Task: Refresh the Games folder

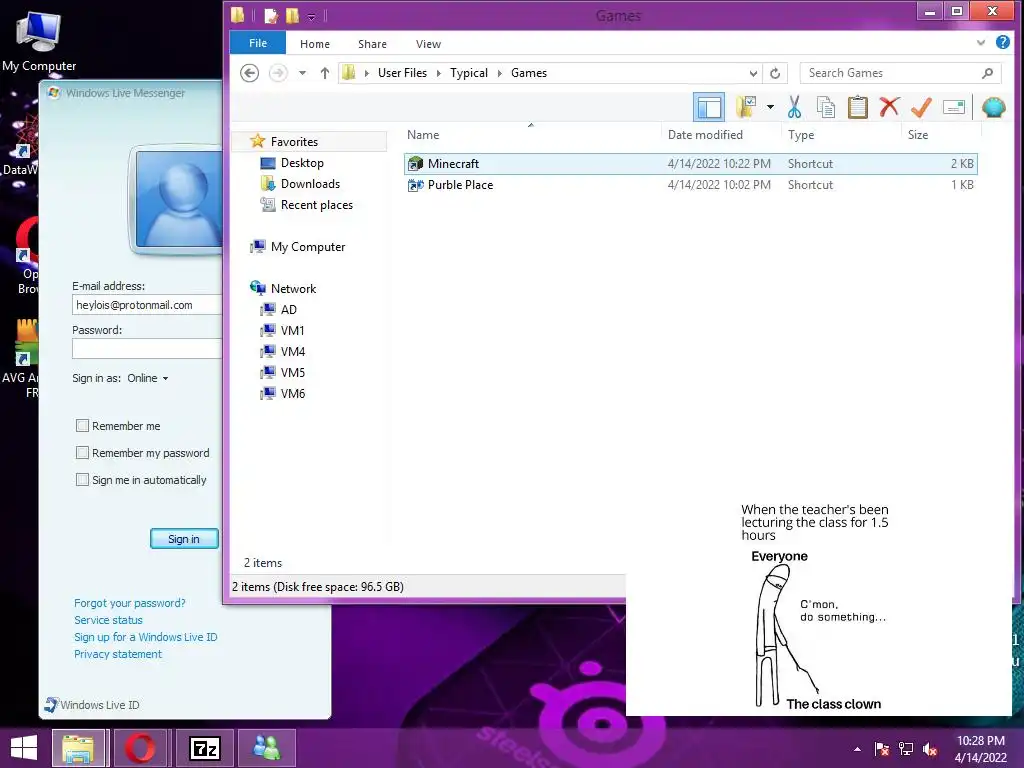Action: point(775,73)
